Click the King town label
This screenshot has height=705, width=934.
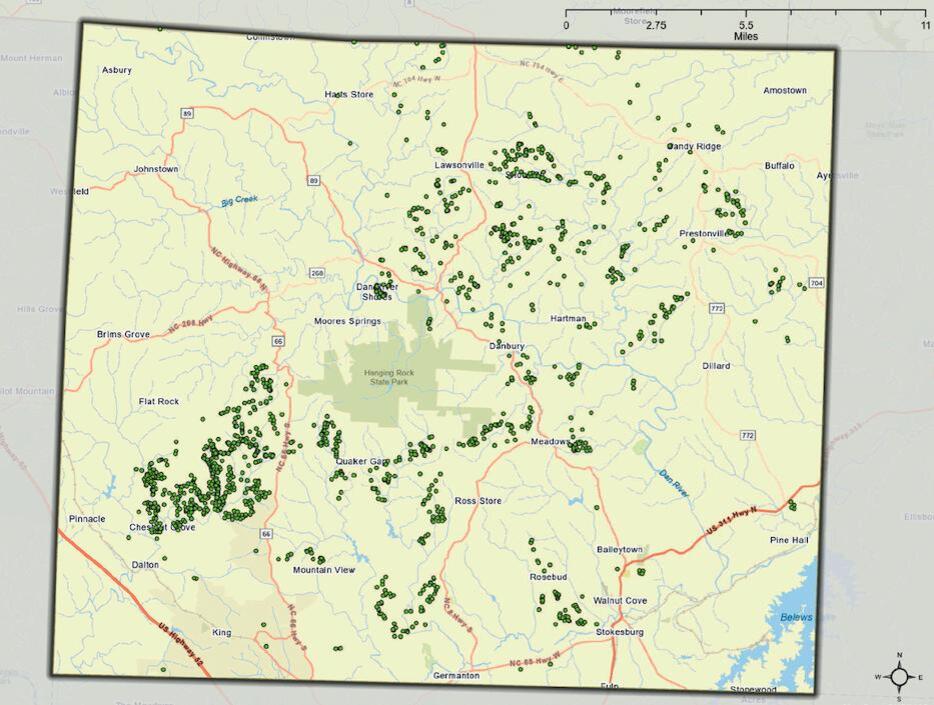(222, 632)
